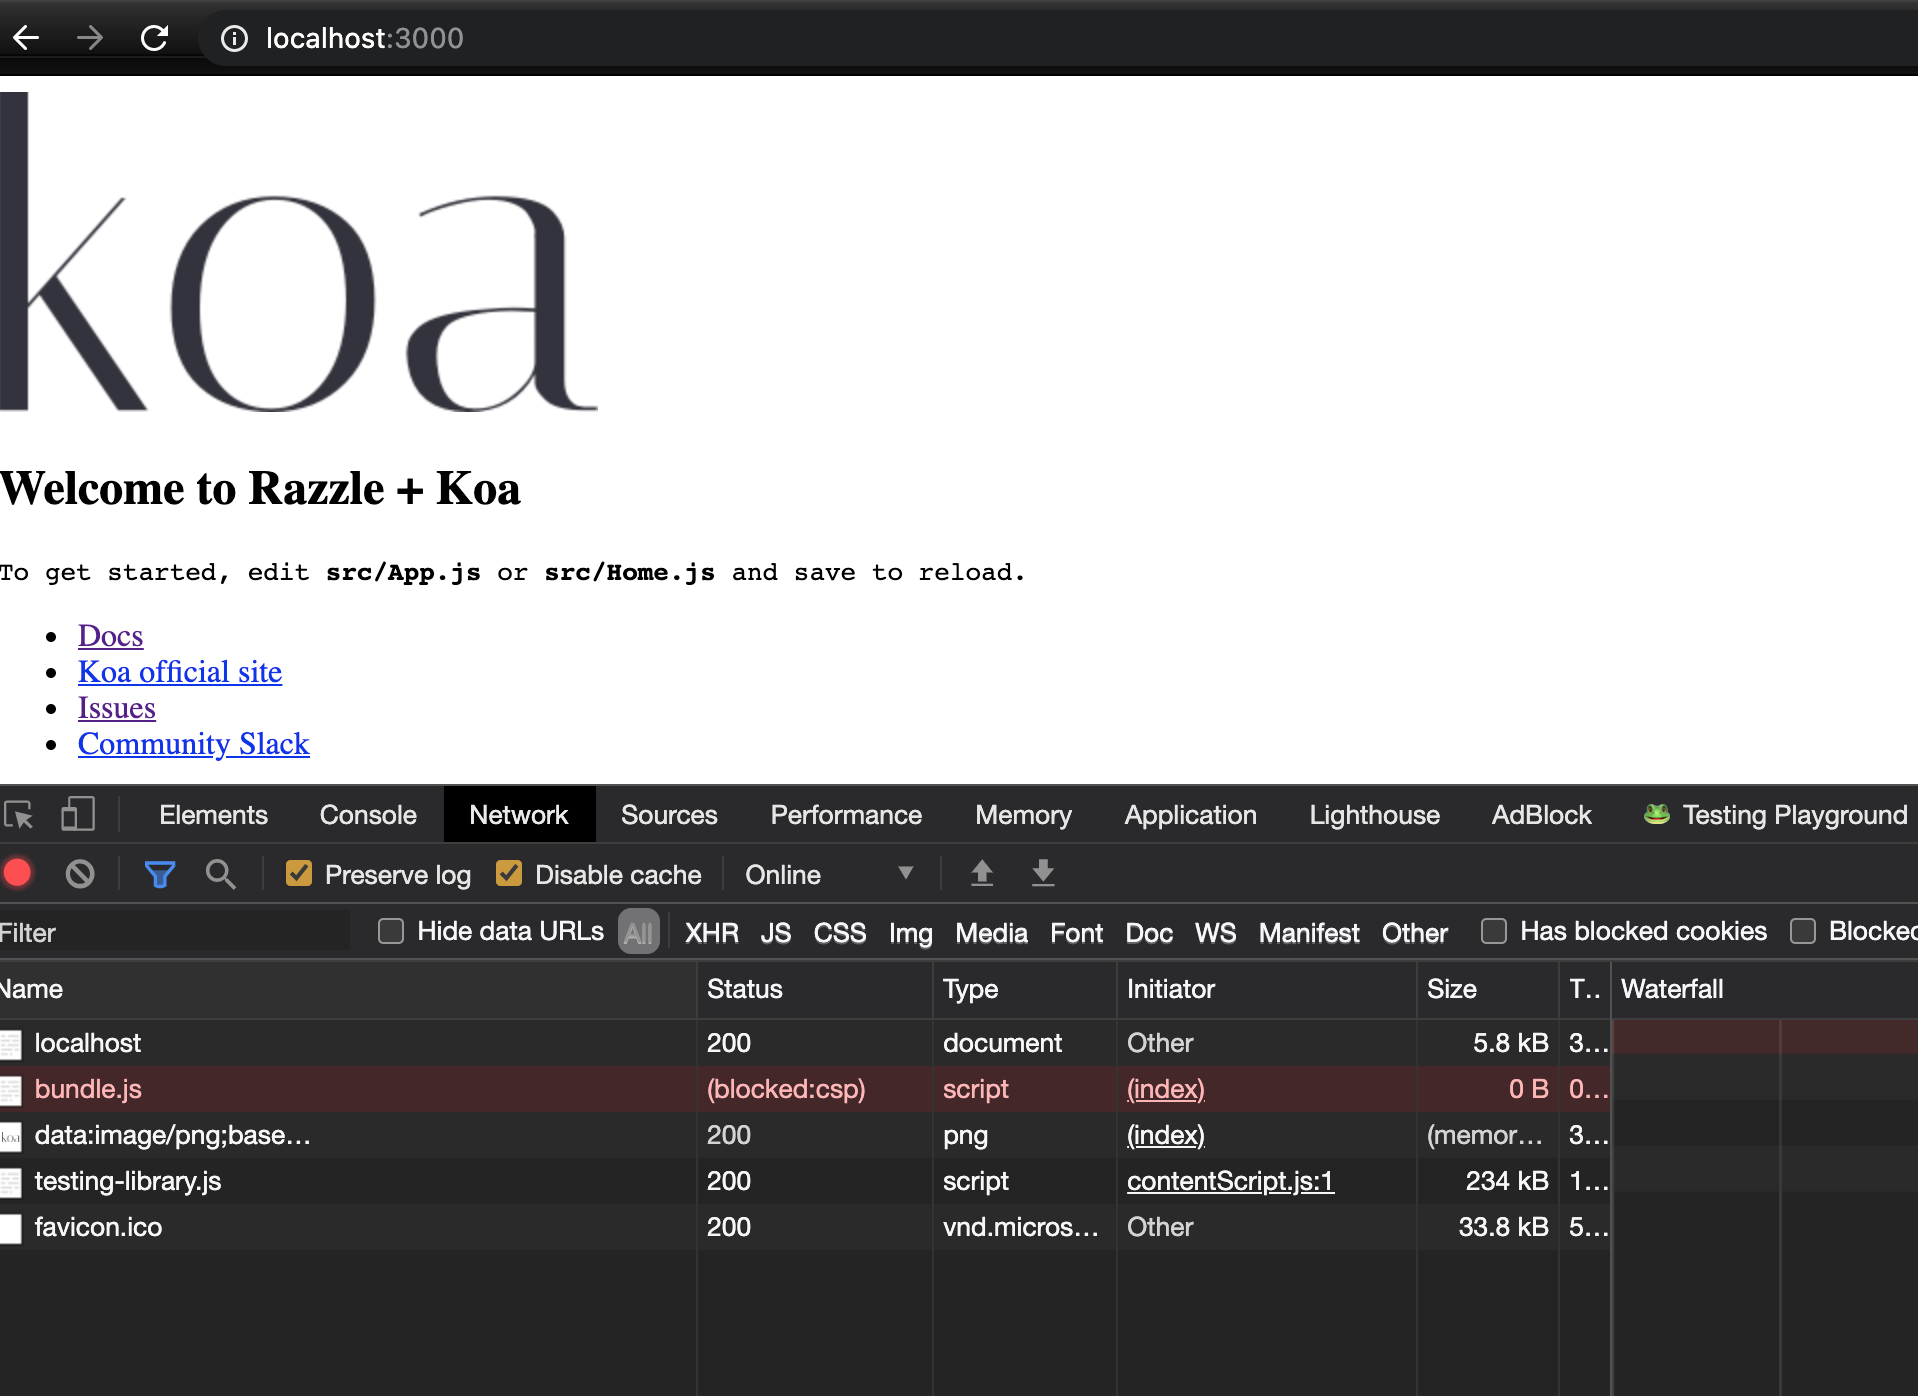The width and height of the screenshot is (1918, 1396).
Task: Open the AdBlock tab
Action: (1541, 815)
